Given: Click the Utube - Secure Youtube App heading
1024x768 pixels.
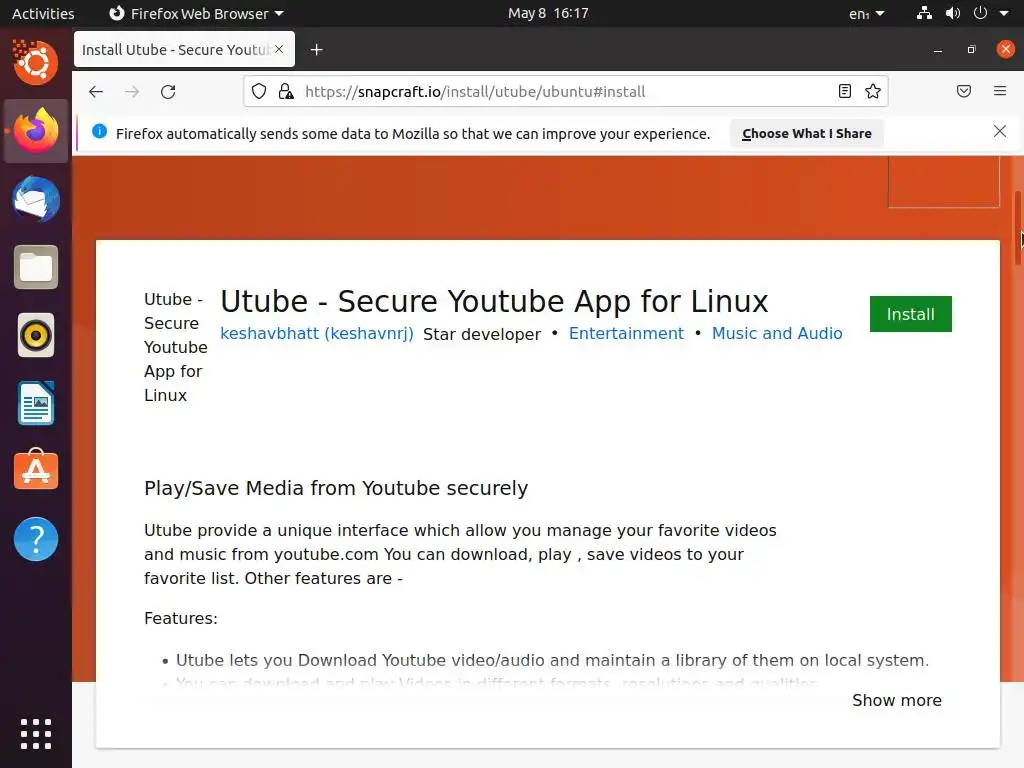Looking at the screenshot, I should [x=494, y=301].
